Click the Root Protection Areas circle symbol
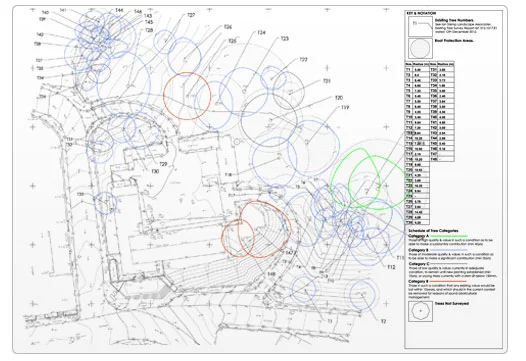Image resolution: width=526 pixels, height=361 pixels. 420,48
